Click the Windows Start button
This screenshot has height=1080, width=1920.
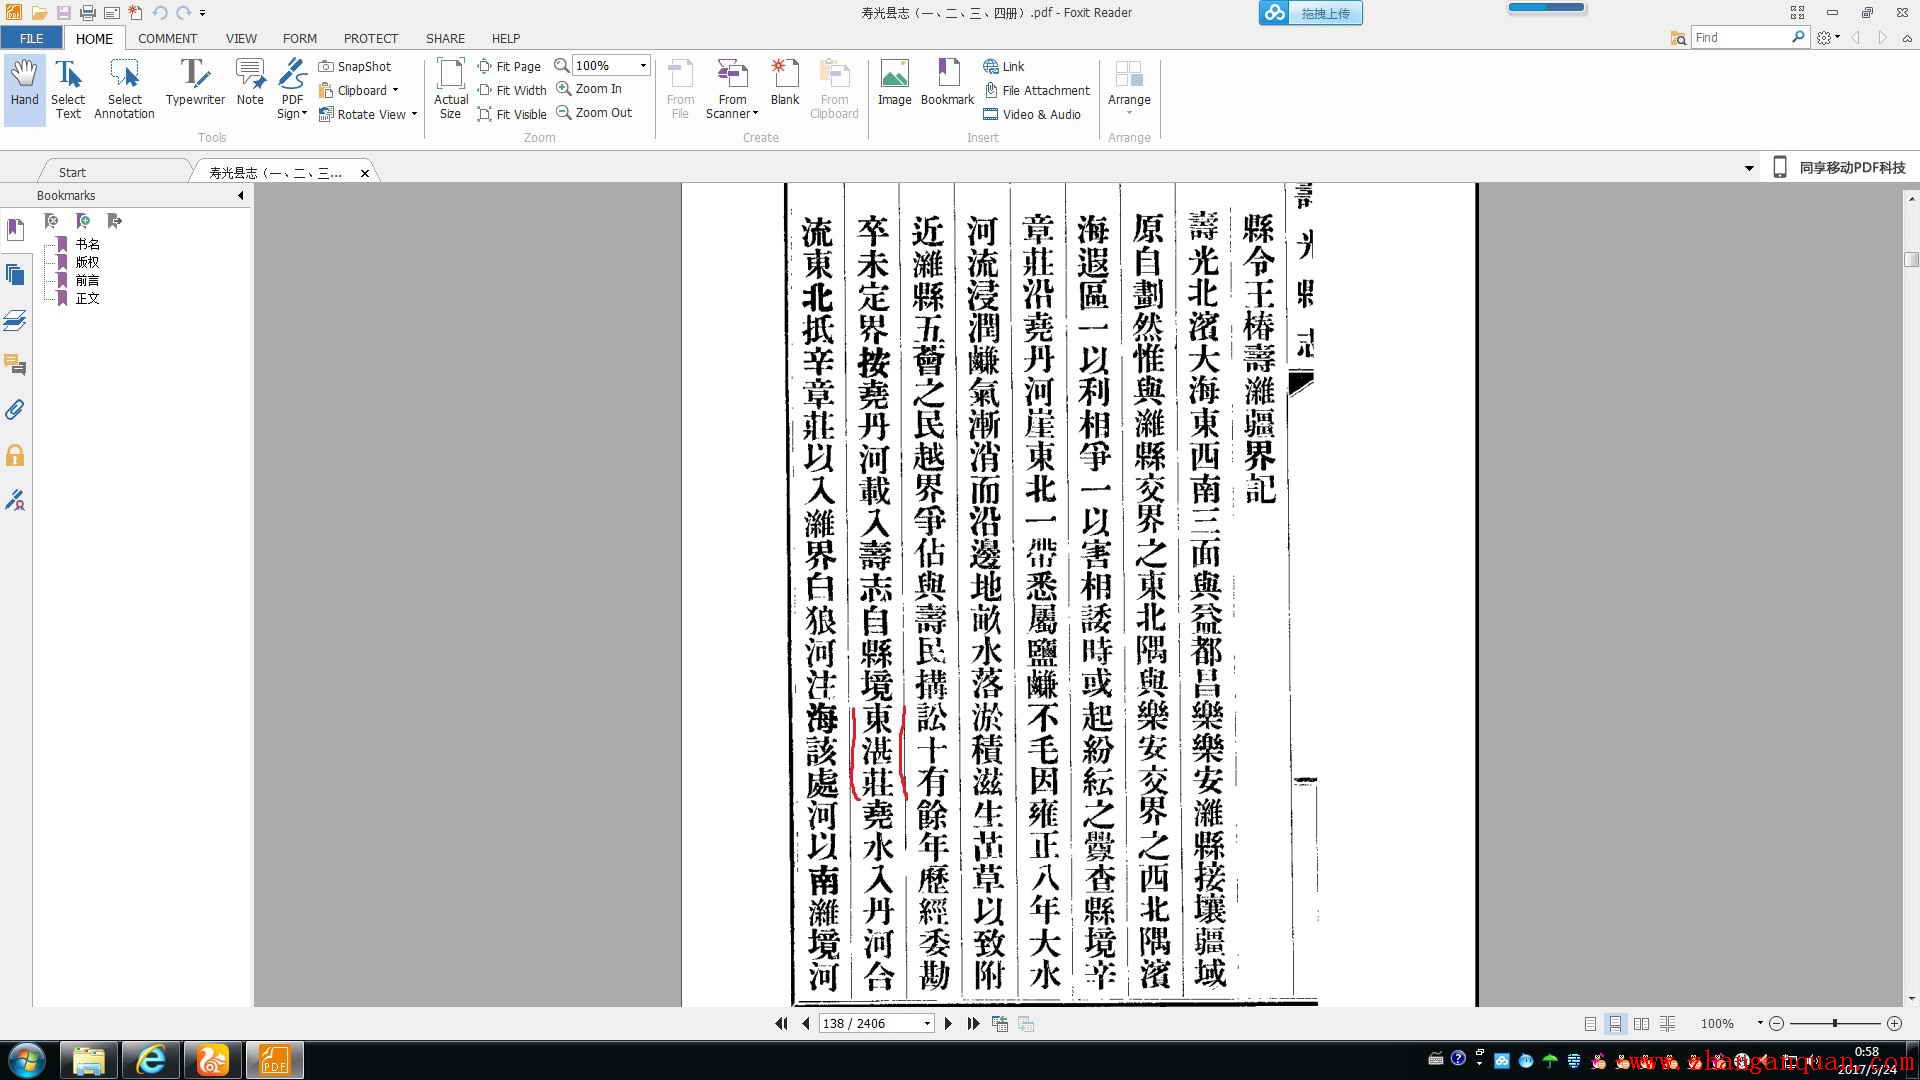click(27, 1060)
